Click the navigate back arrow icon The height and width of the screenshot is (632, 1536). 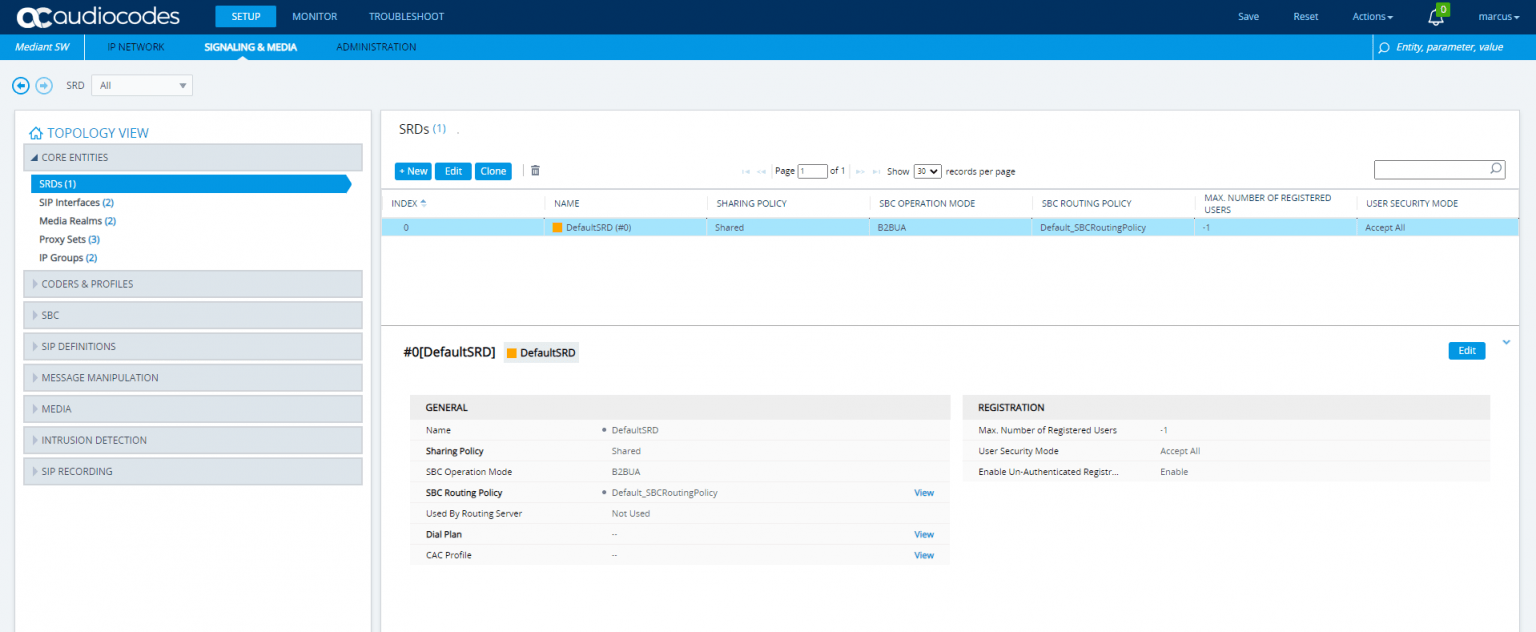point(20,86)
